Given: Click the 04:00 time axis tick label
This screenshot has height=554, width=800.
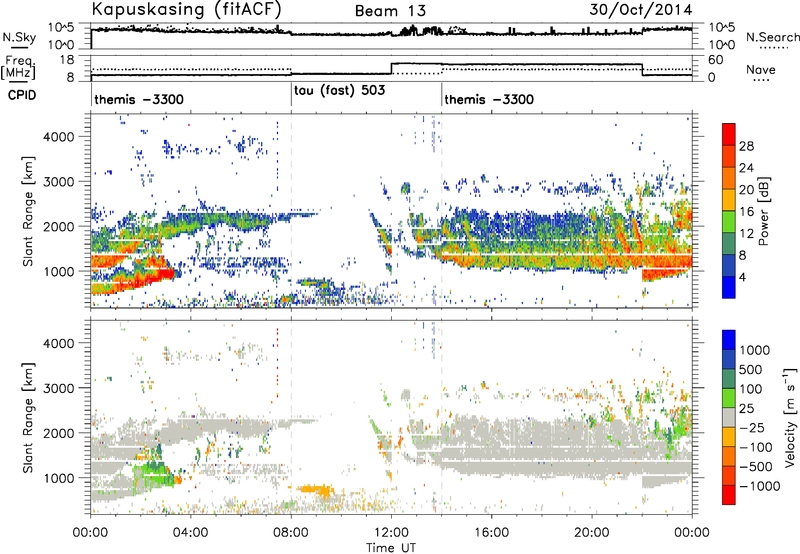Looking at the screenshot, I should click(x=191, y=532).
